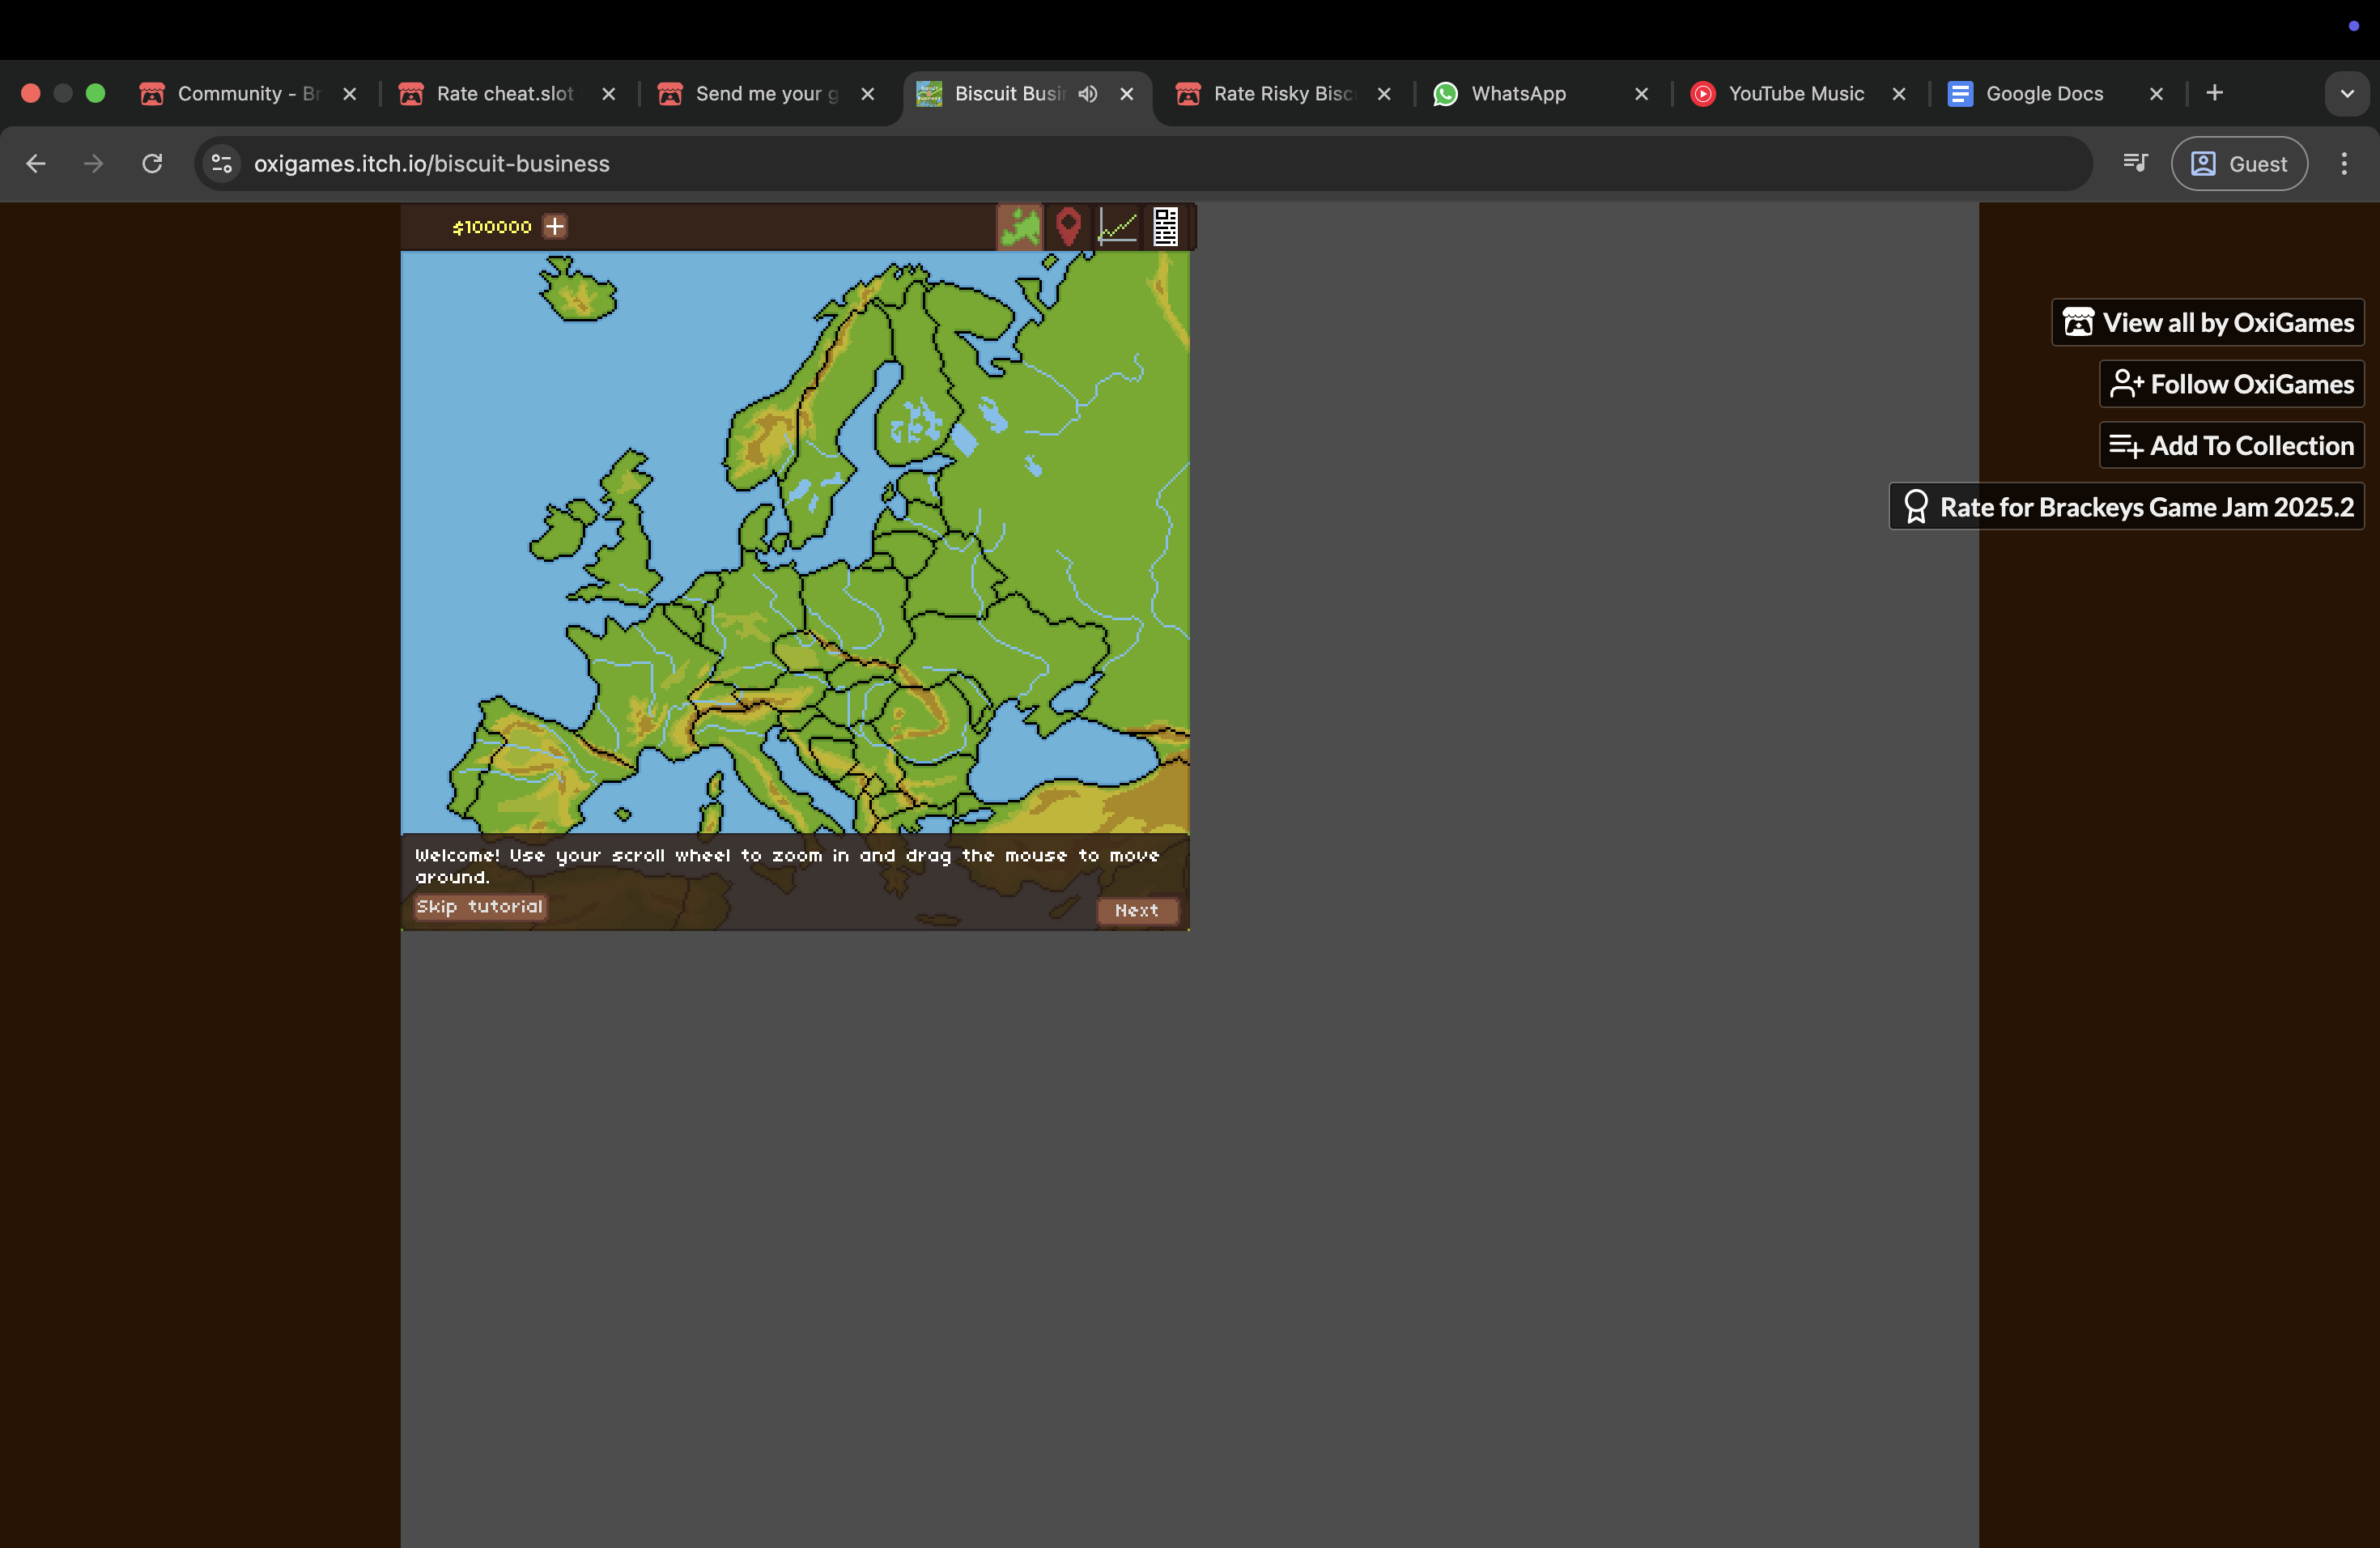2380x1548 pixels.
Task: Mute the Biscuit Business tab audio
Action: click(1089, 94)
